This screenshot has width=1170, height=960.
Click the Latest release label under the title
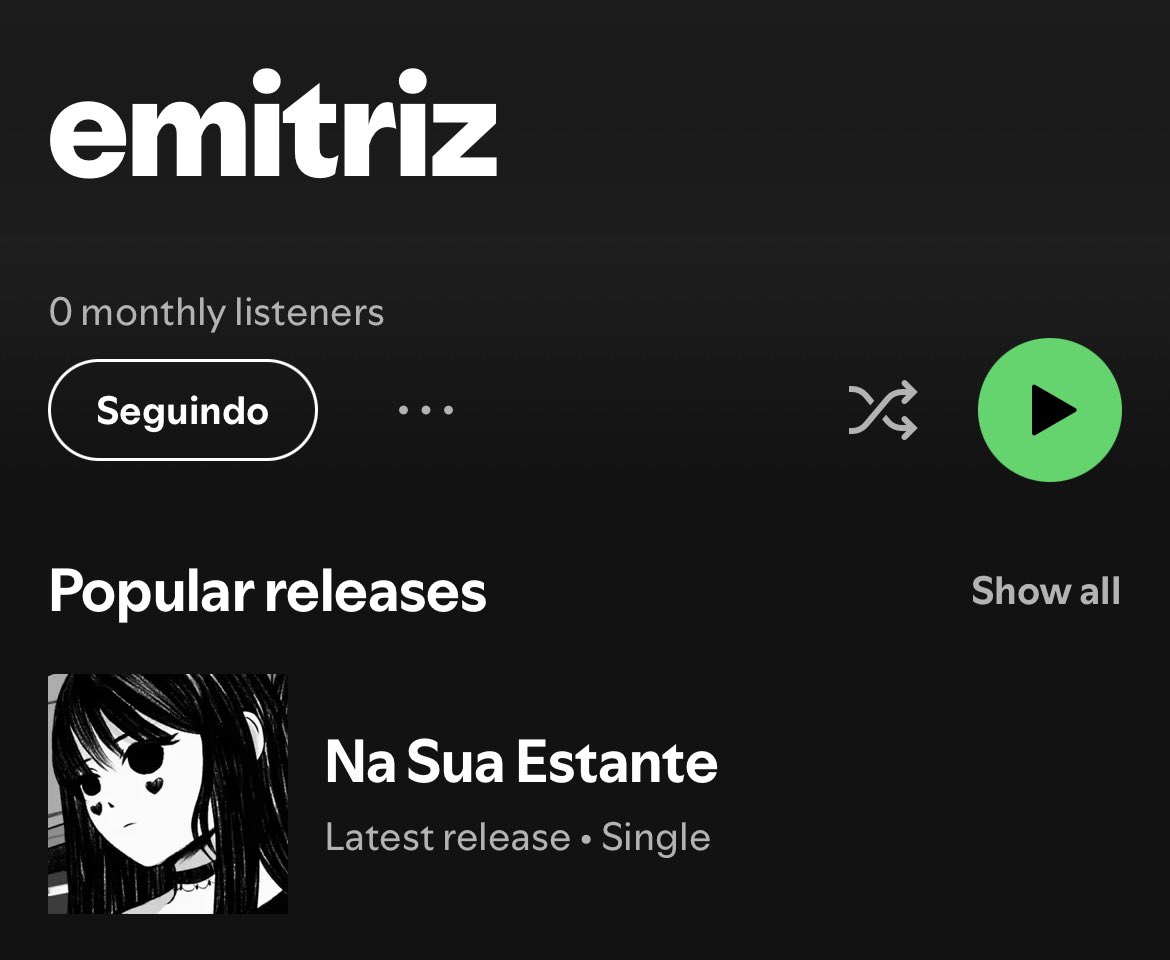pos(448,837)
